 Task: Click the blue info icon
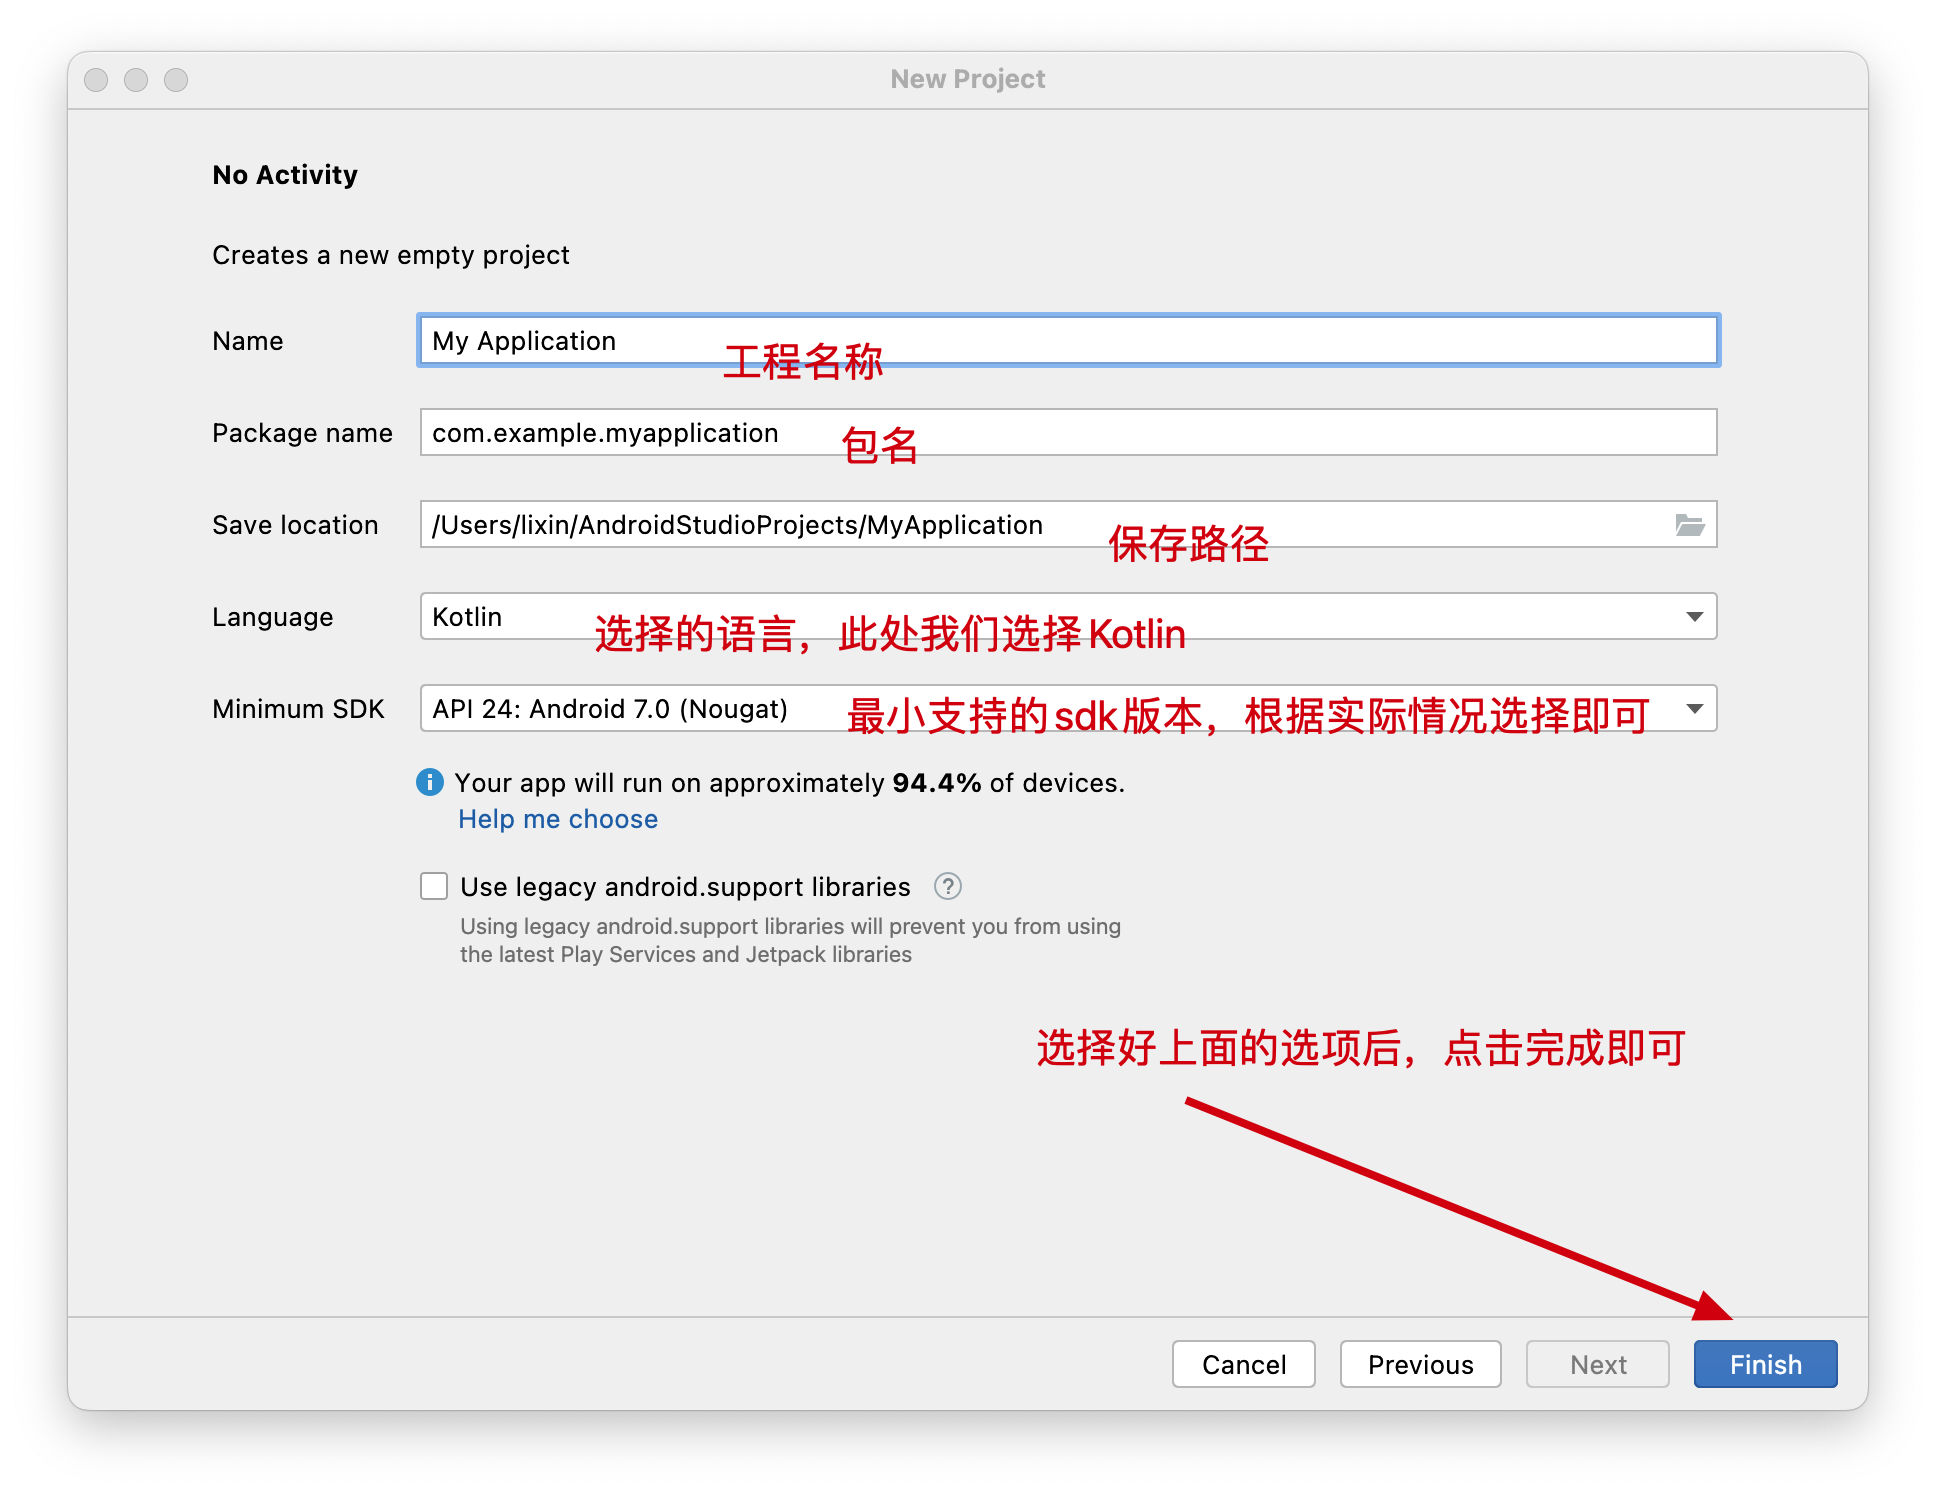coord(430,782)
